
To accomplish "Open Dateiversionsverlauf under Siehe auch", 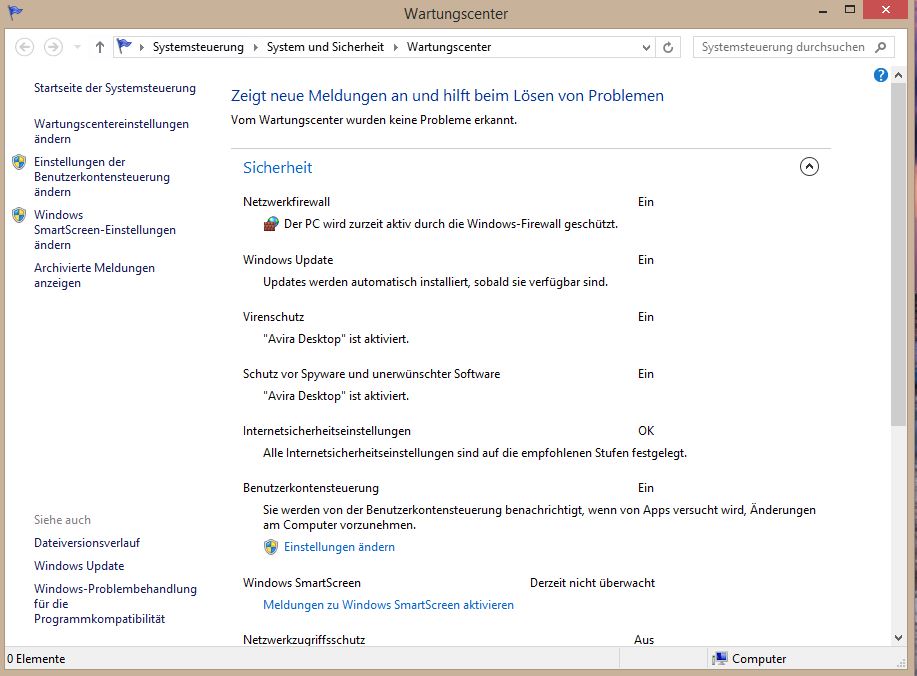I will click(87, 543).
